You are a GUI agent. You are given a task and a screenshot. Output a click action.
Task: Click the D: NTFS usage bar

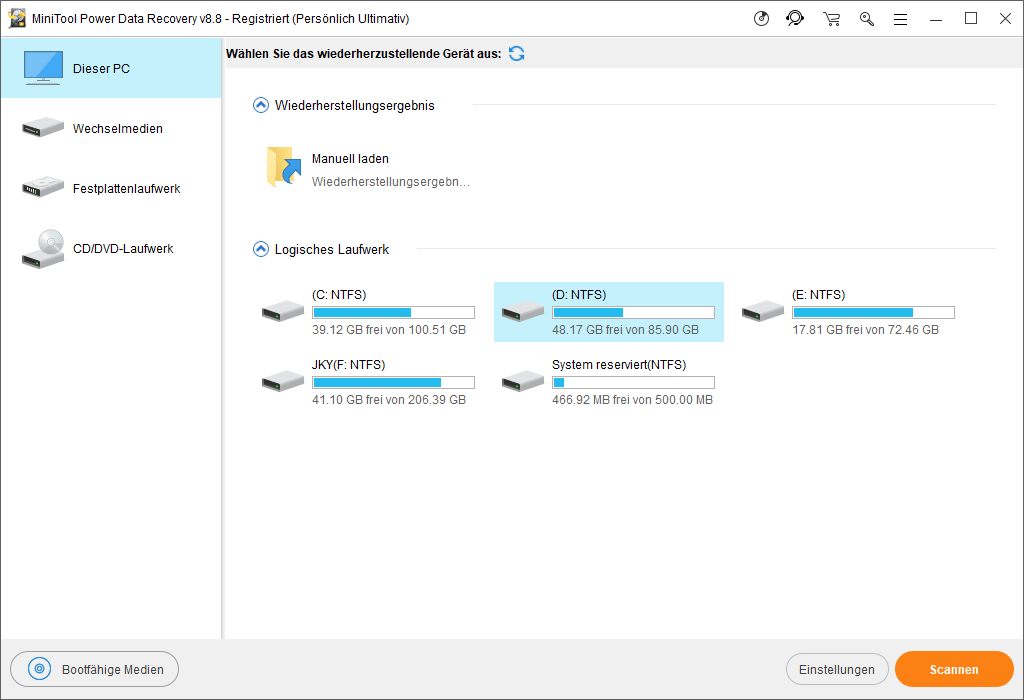(633, 312)
